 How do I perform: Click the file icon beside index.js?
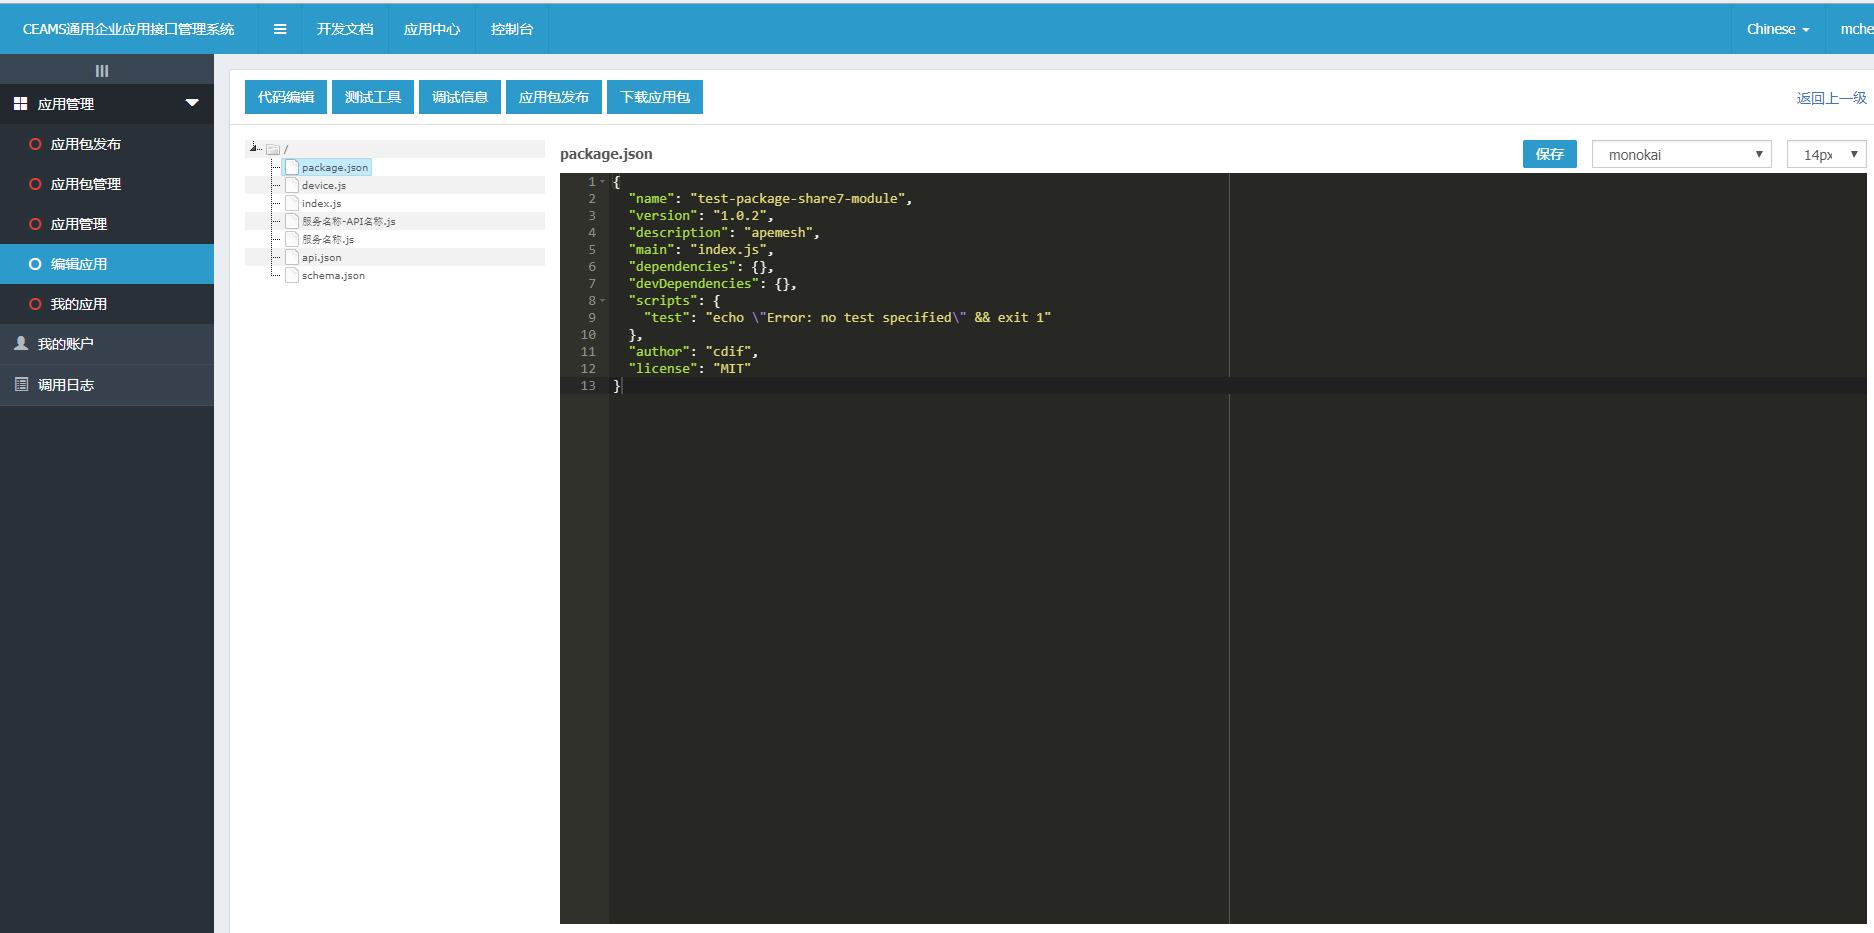292,203
